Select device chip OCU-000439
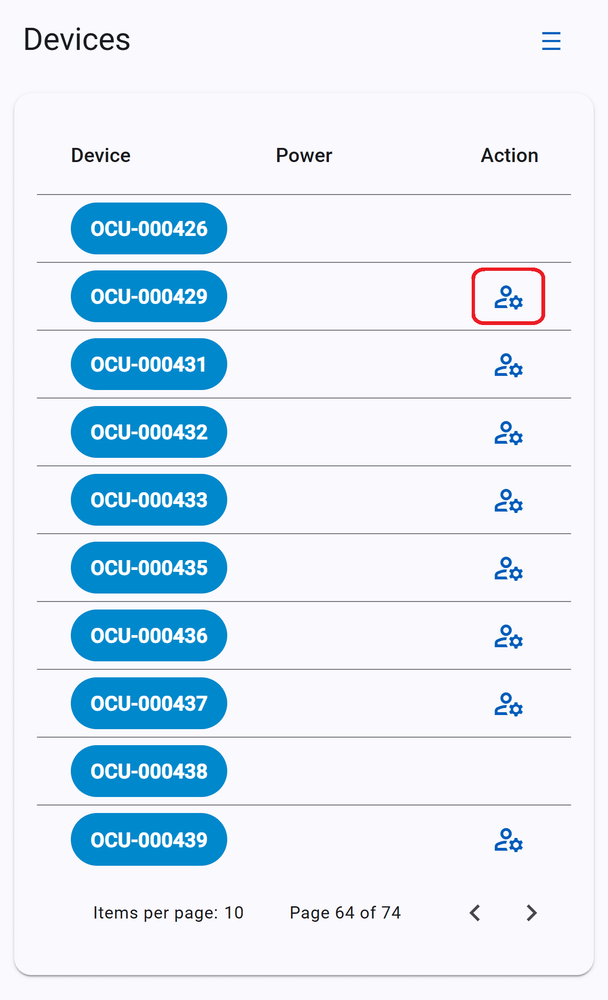Image resolution: width=608 pixels, height=1000 pixels. (x=149, y=839)
